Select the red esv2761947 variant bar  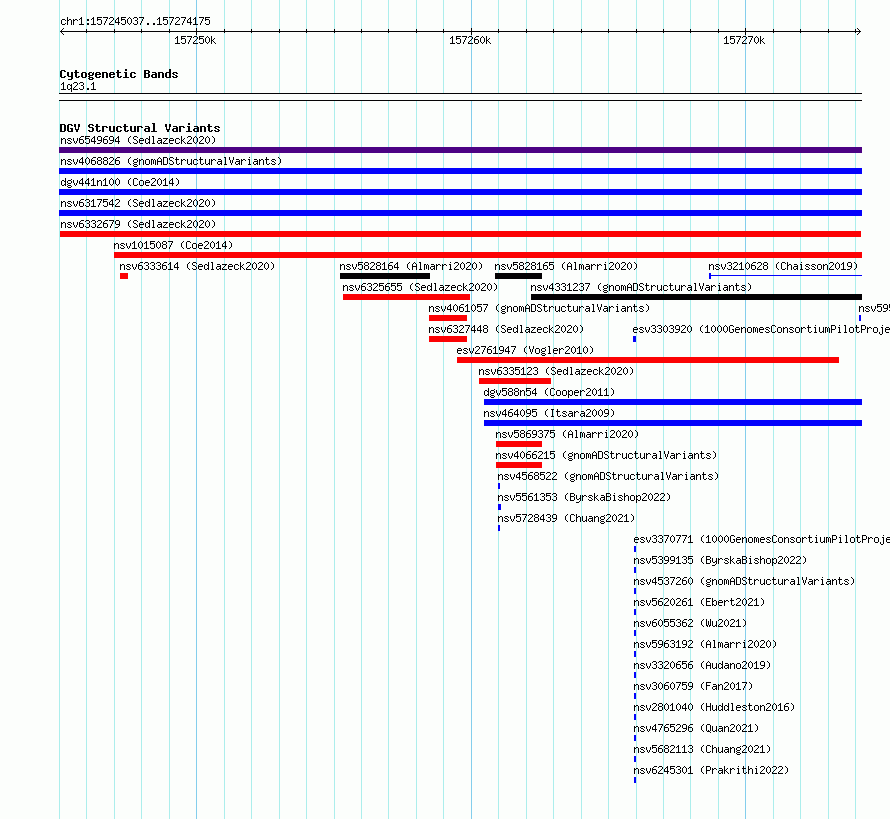click(648, 360)
